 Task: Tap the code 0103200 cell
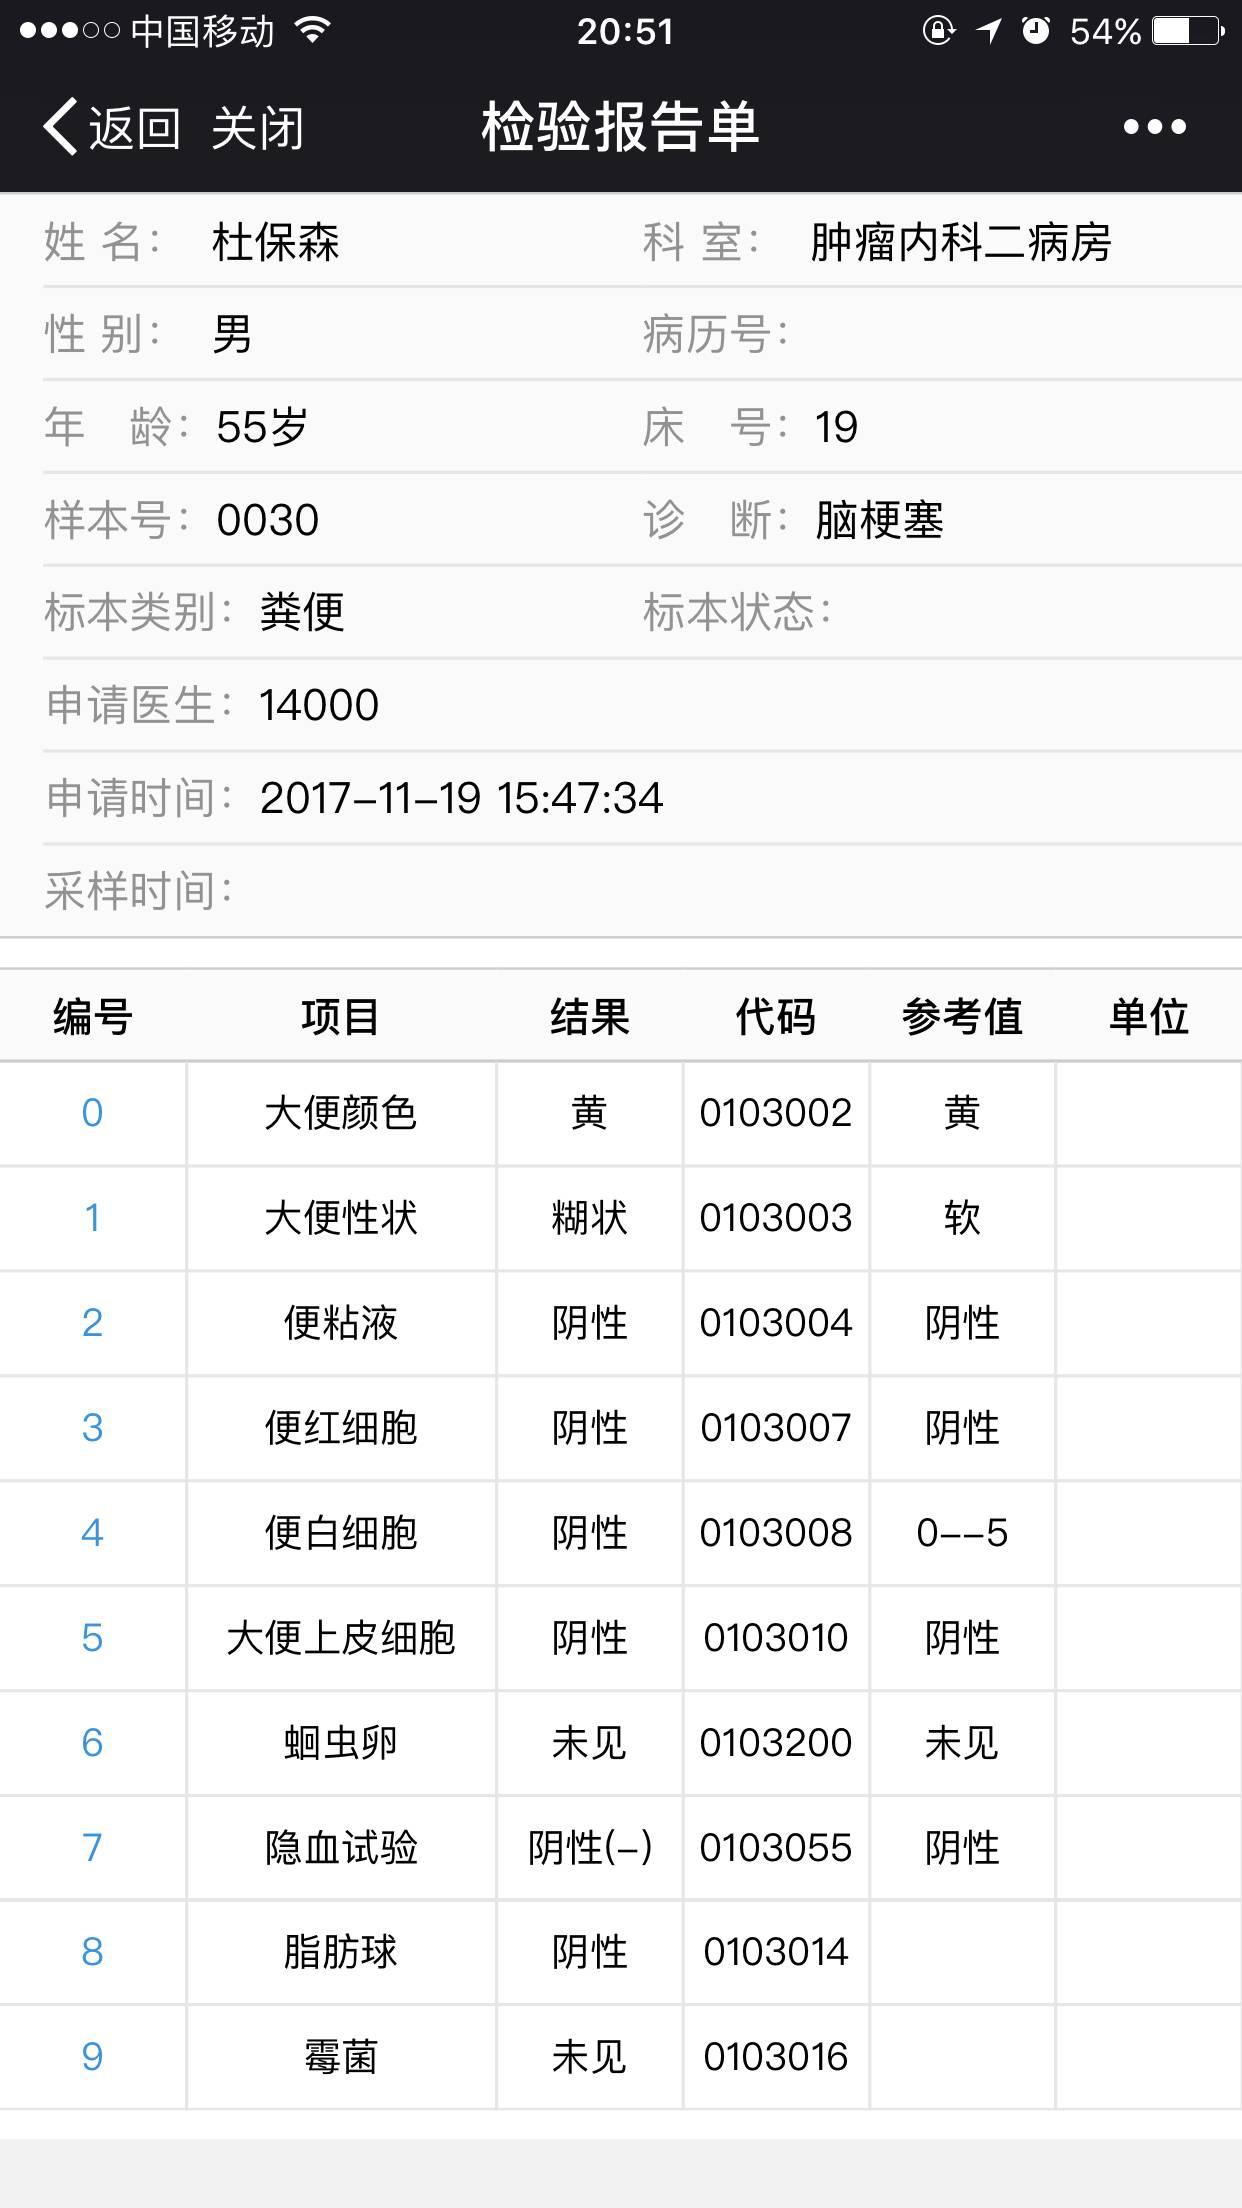click(x=775, y=1743)
